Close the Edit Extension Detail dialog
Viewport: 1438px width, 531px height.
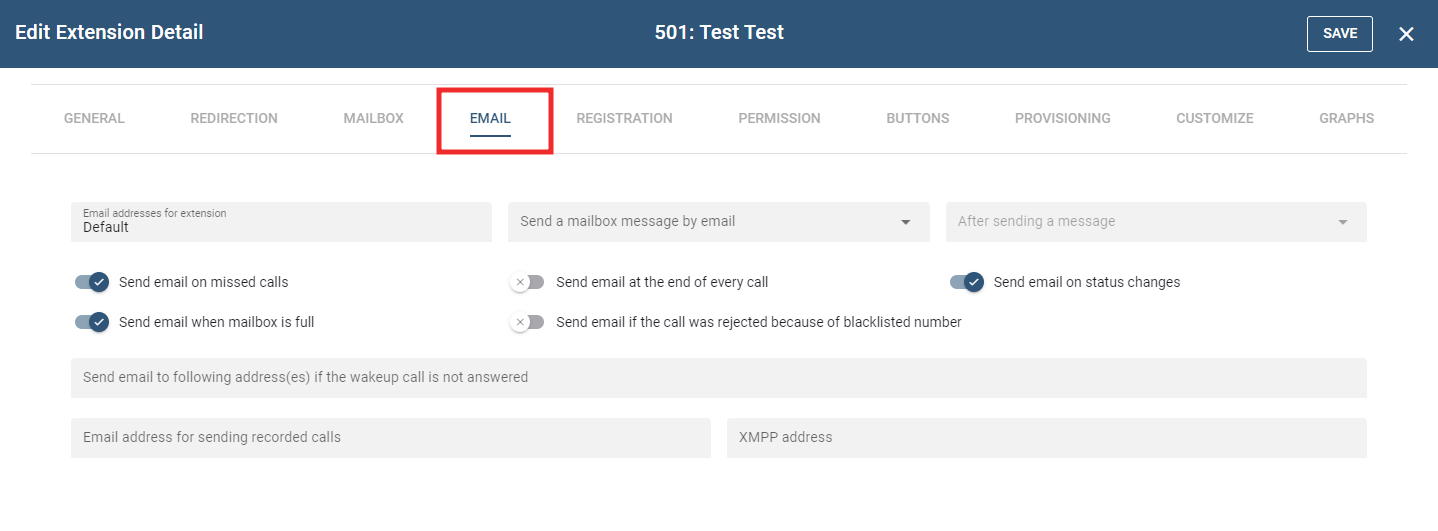point(1406,34)
